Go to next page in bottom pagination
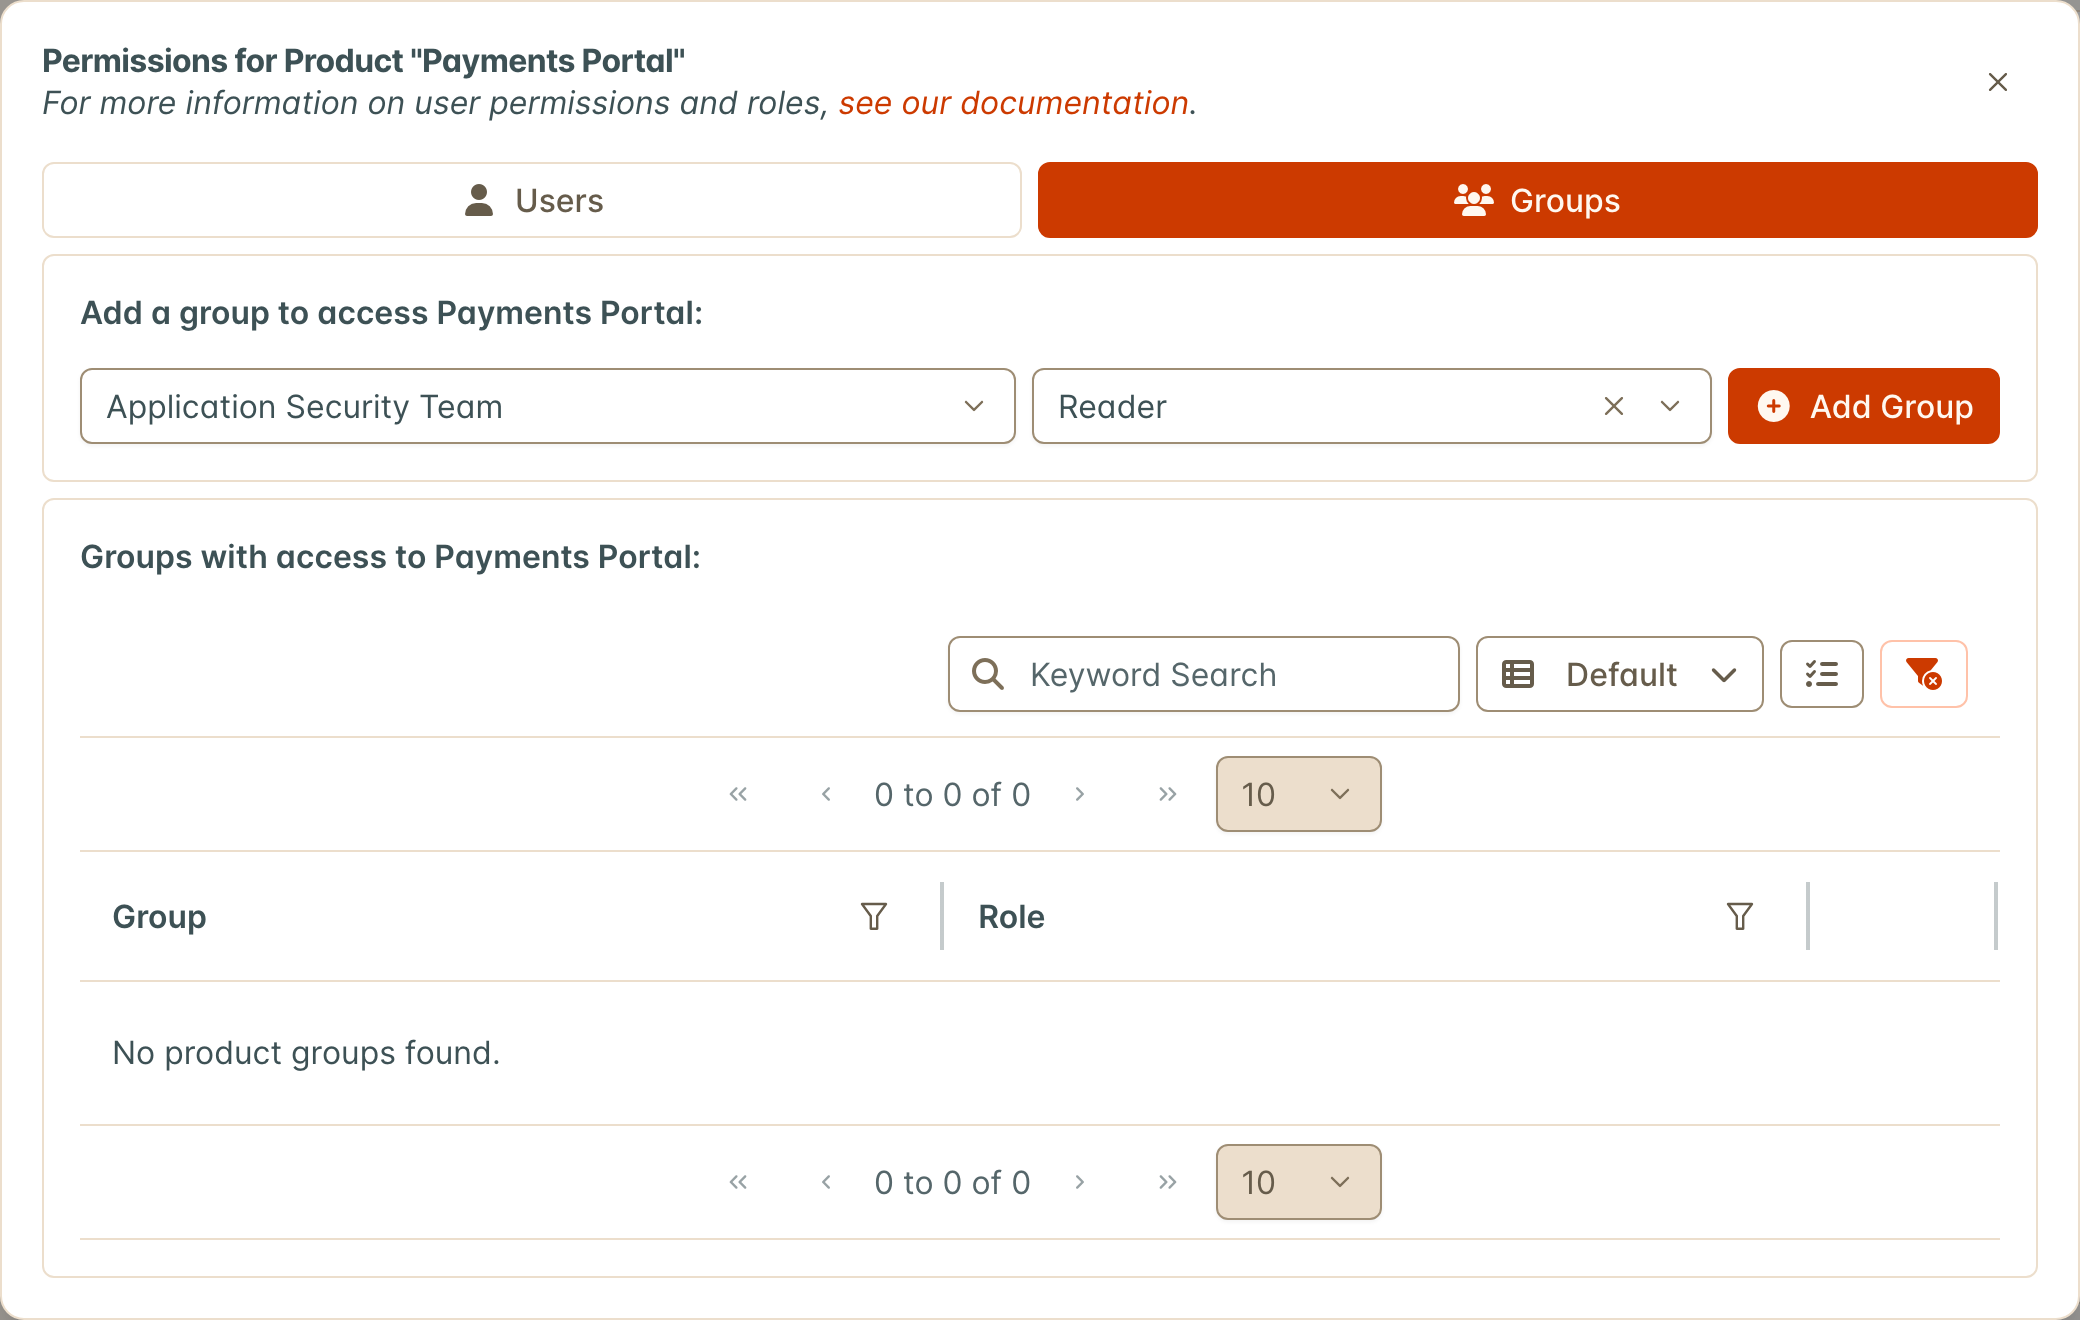The width and height of the screenshot is (2080, 1320). 1080,1182
